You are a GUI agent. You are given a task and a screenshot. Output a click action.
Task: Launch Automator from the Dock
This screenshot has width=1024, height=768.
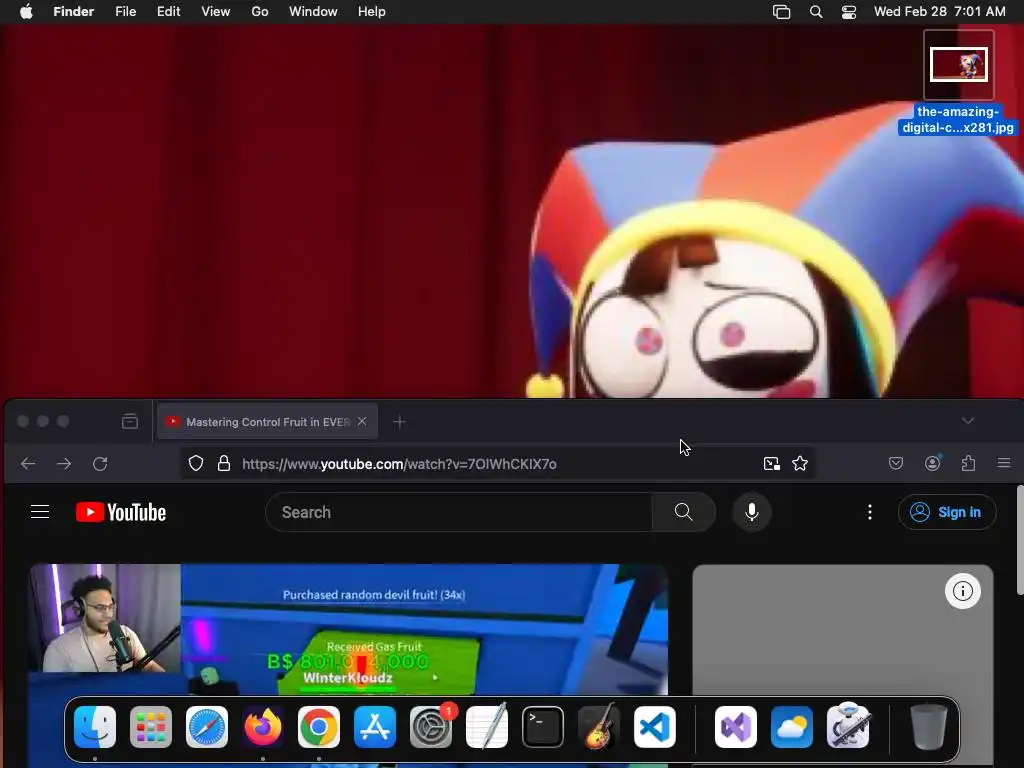848,727
